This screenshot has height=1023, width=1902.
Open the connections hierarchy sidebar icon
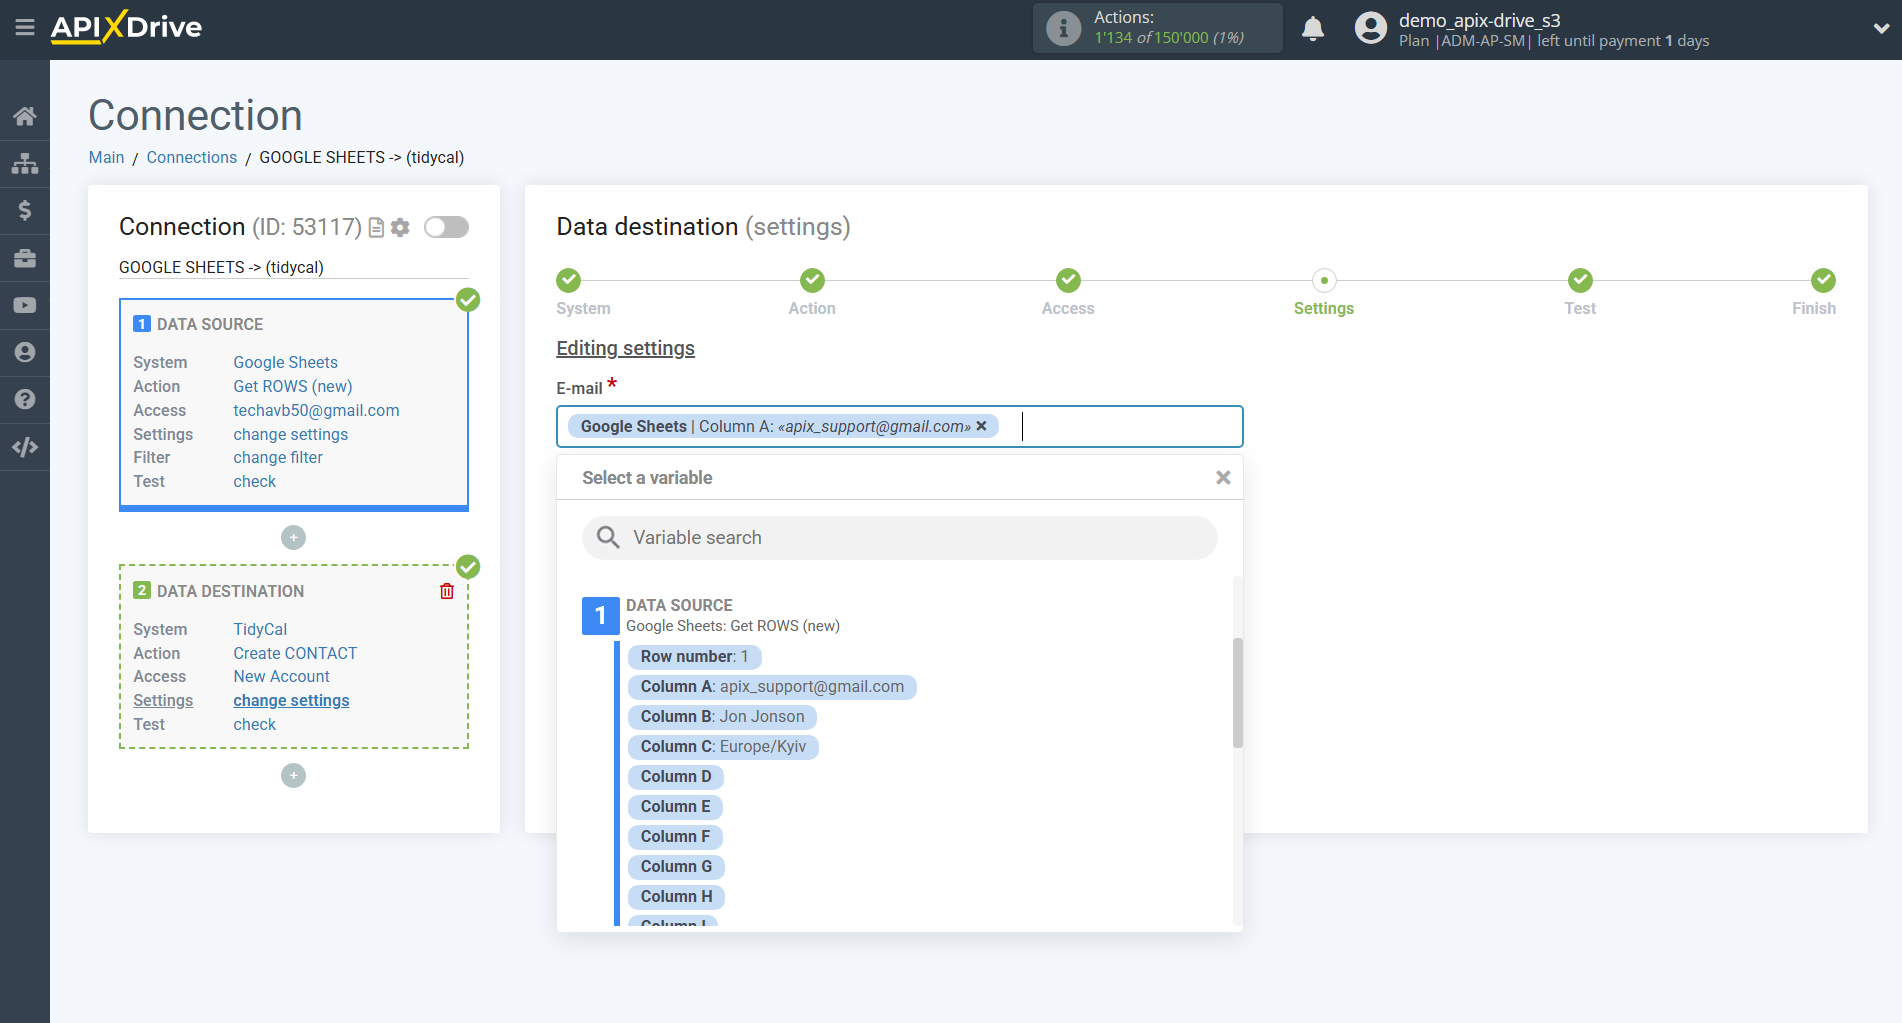pyautogui.click(x=25, y=163)
